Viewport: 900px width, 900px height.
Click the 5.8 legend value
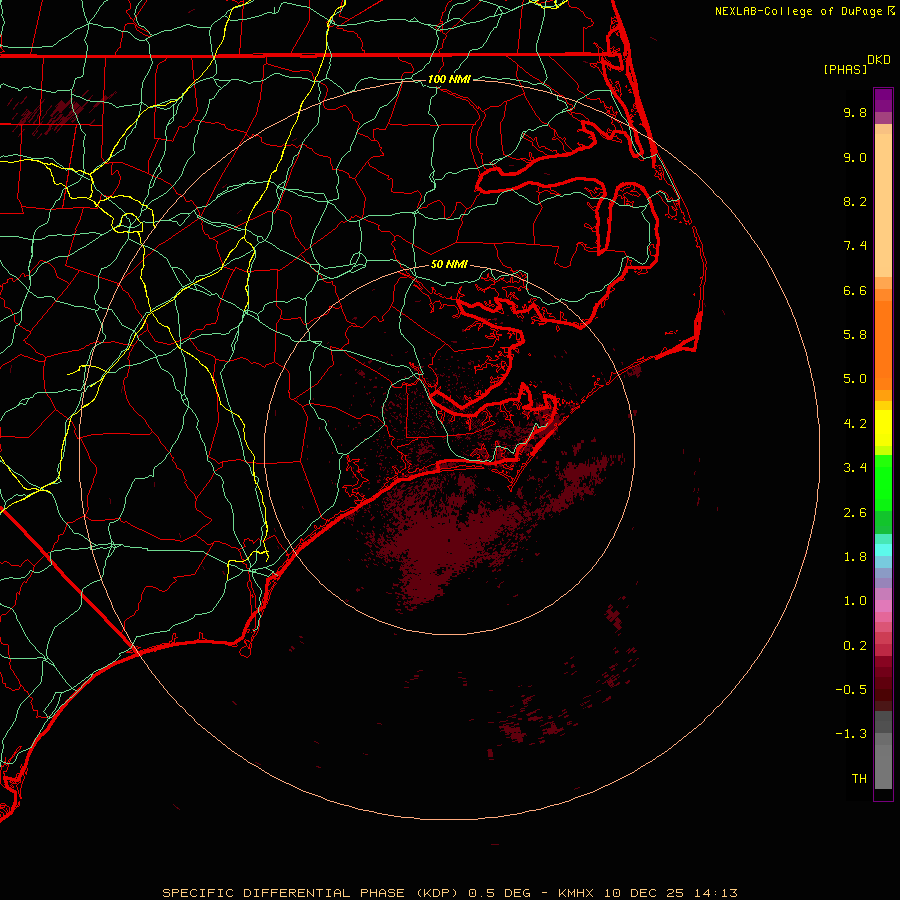(x=855, y=335)
